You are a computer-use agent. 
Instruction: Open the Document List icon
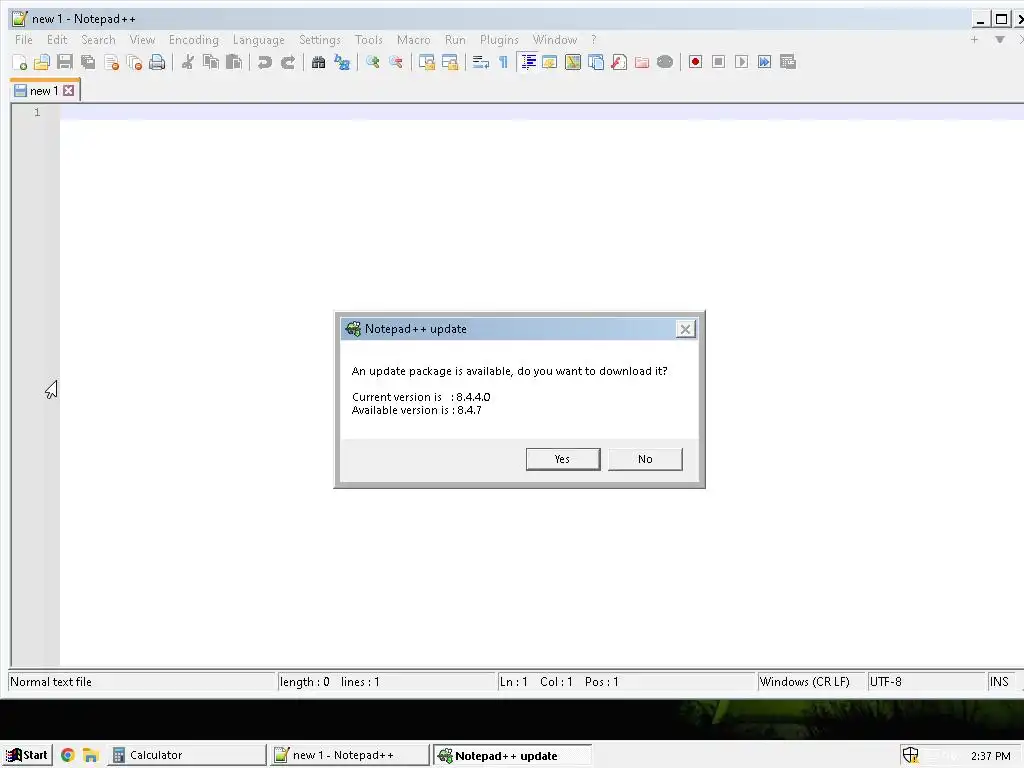pyautogui.click(x=596, y=62)
